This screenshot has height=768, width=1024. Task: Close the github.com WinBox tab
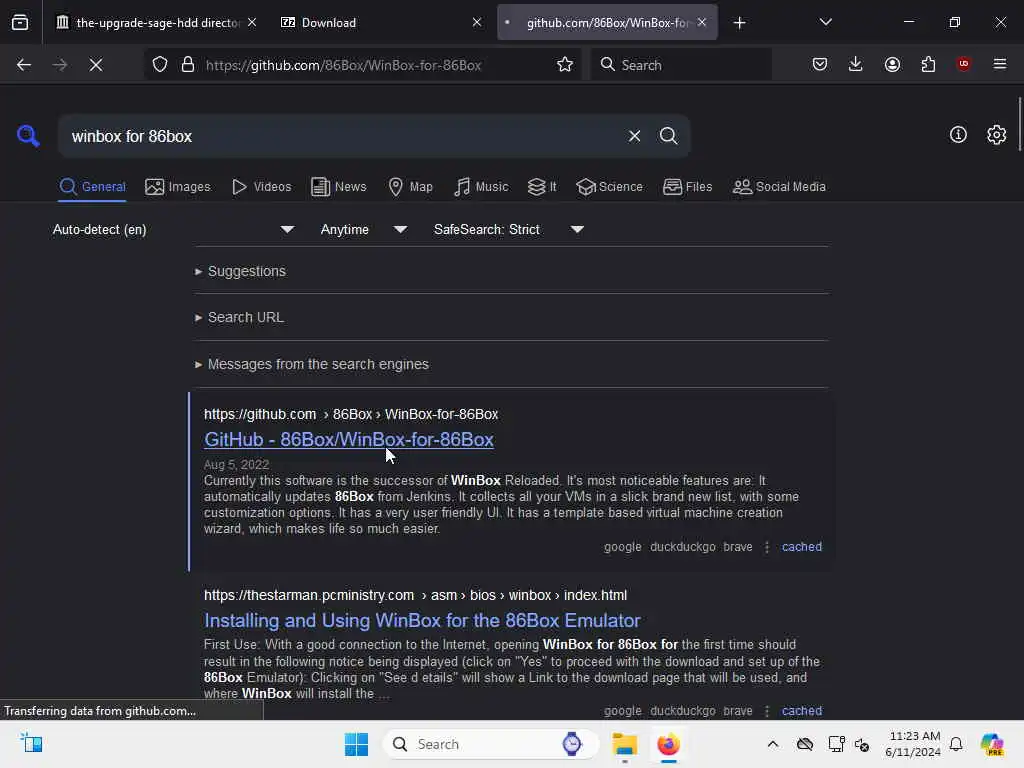coord(702,22)
